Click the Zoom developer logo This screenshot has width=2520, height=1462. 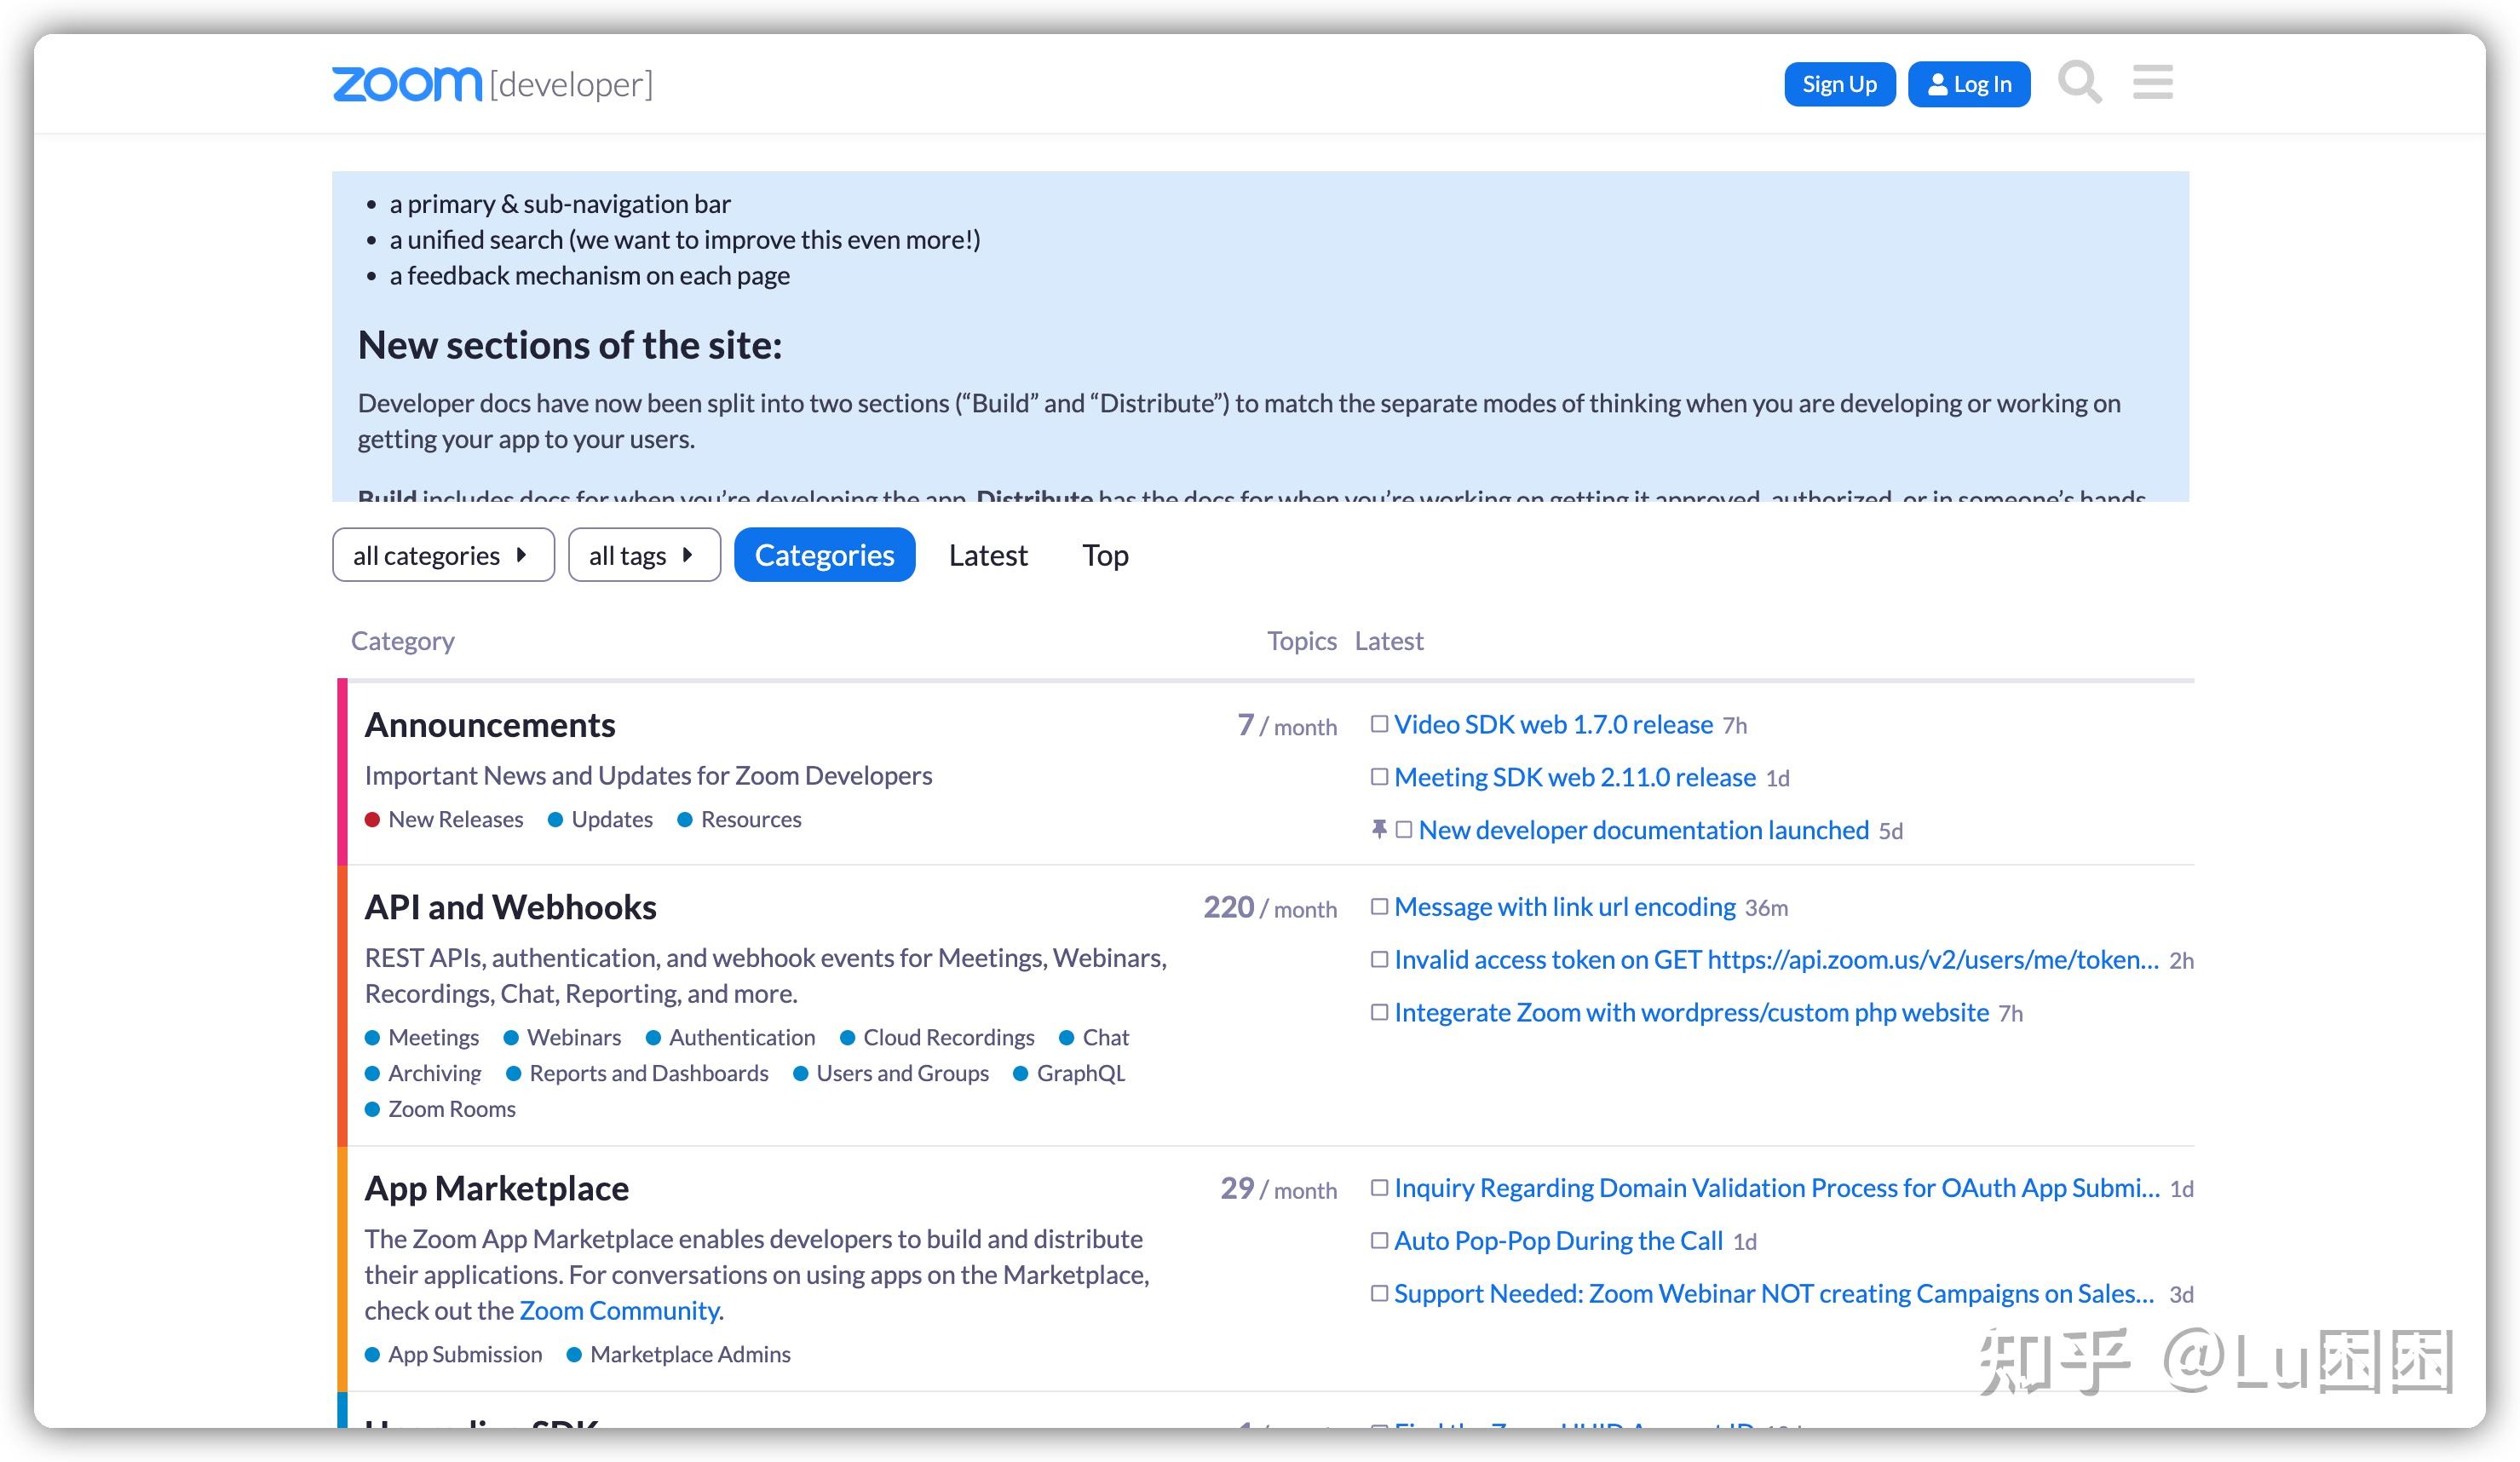[x=492, y=84]
